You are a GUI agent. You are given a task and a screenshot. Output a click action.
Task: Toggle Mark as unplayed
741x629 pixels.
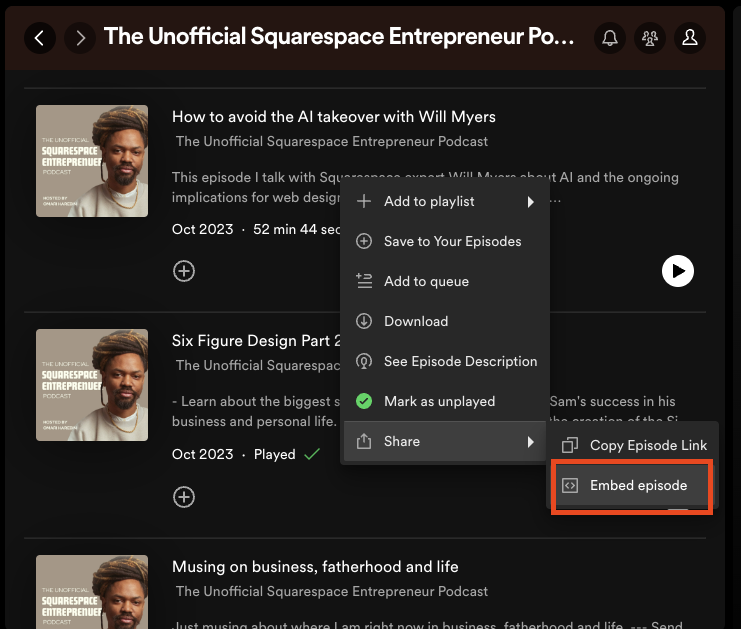click(445, 402)
